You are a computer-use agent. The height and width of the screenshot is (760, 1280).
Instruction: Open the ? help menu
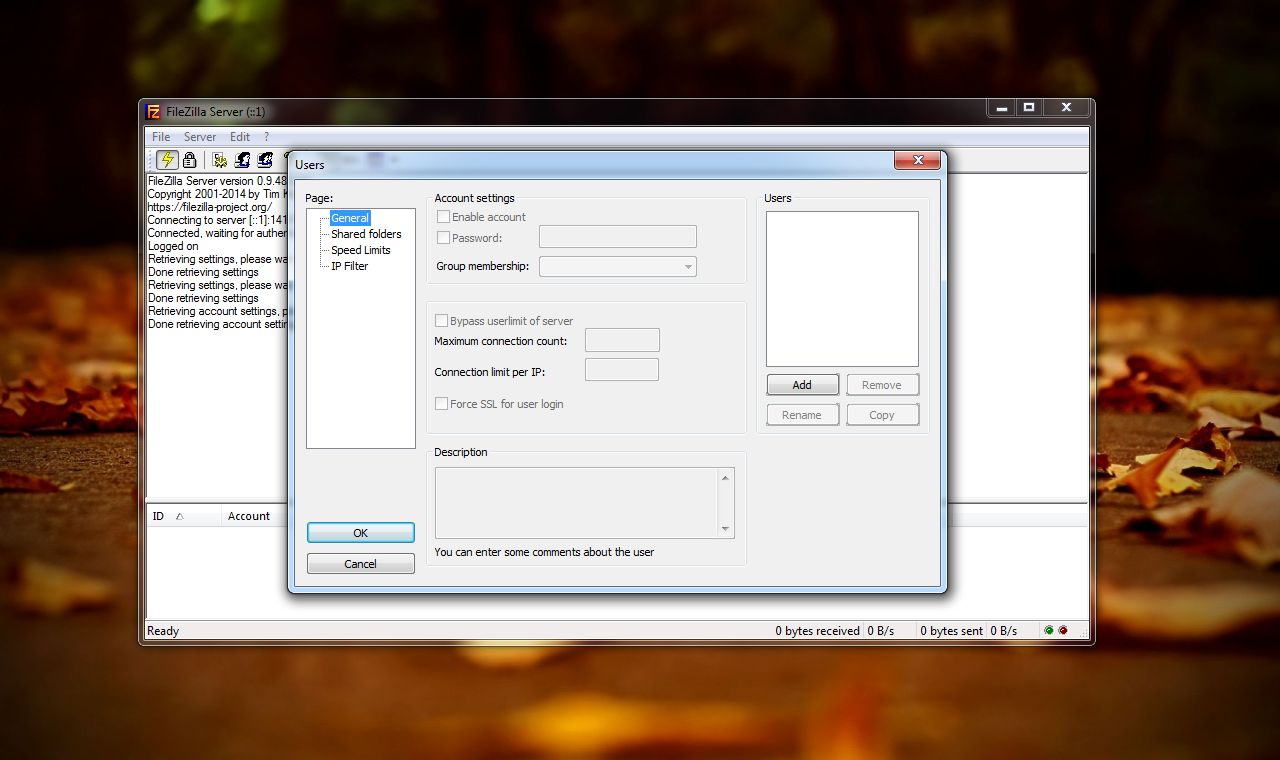point(266,137)
